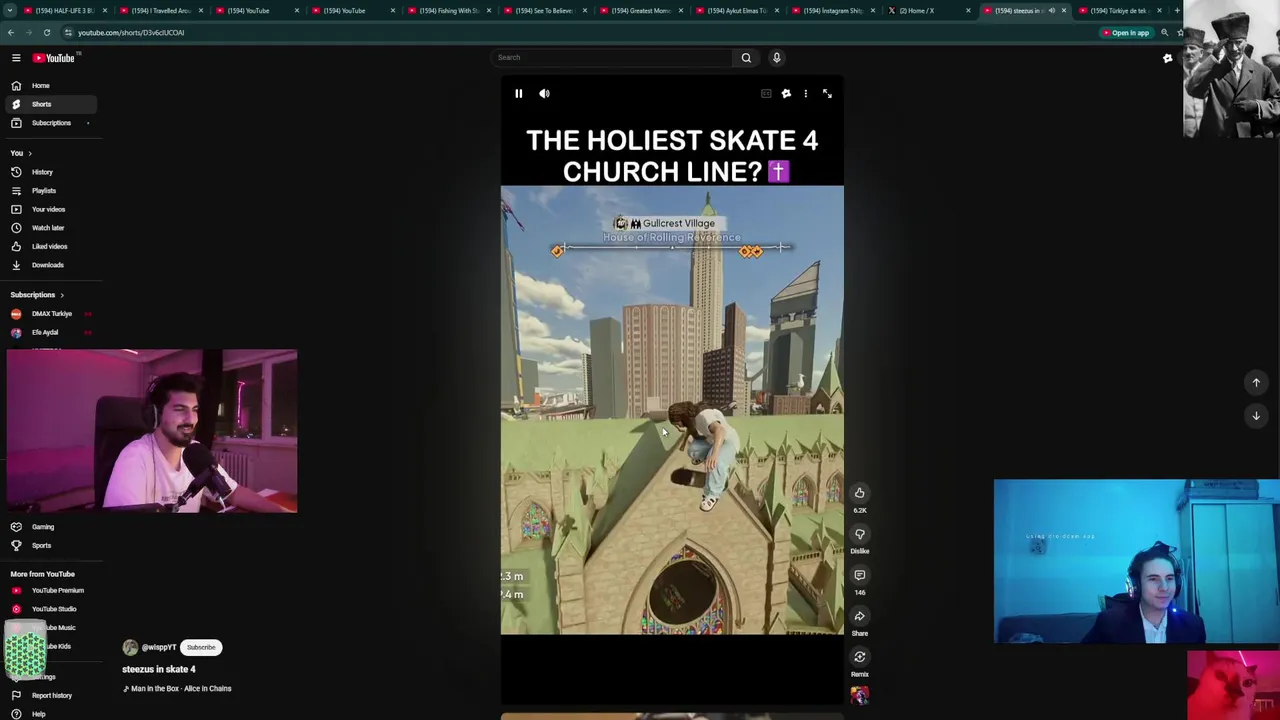1280x720 pixels.
Task: Dislike this Short
Action: [x=859, y=534]
